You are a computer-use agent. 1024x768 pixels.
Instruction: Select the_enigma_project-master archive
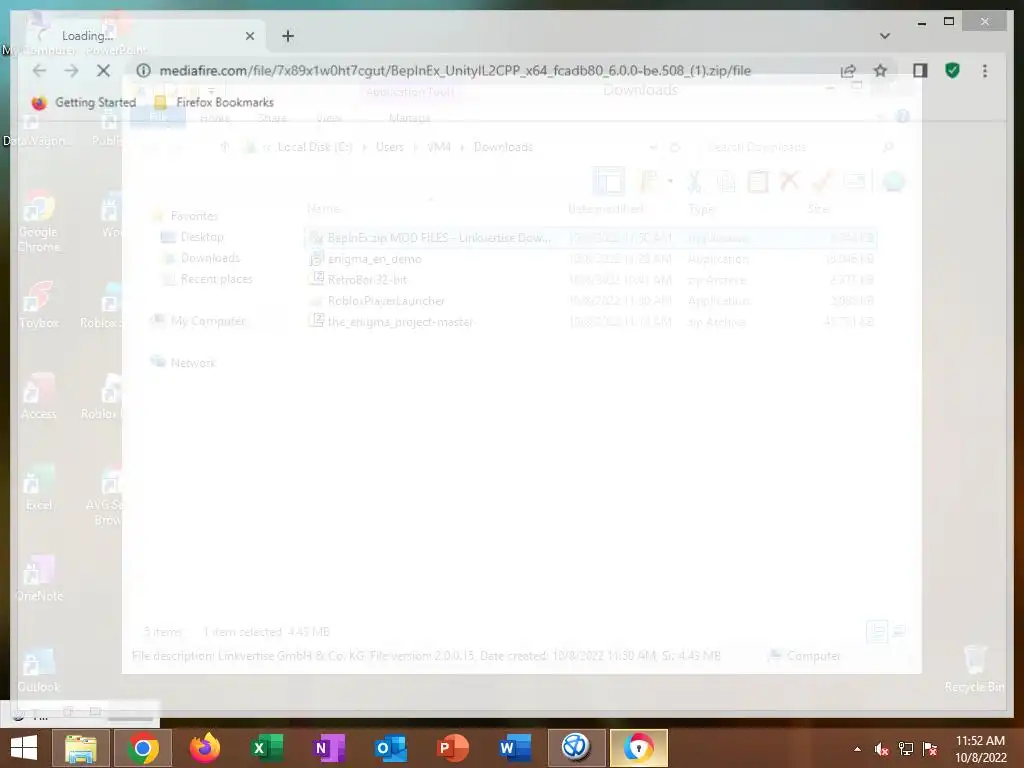pyautogui.click(x=590, y=321)
